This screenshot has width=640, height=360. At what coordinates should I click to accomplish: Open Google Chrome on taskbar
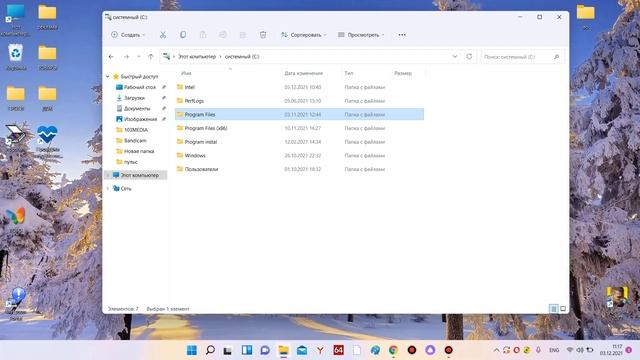click(393, 350)
